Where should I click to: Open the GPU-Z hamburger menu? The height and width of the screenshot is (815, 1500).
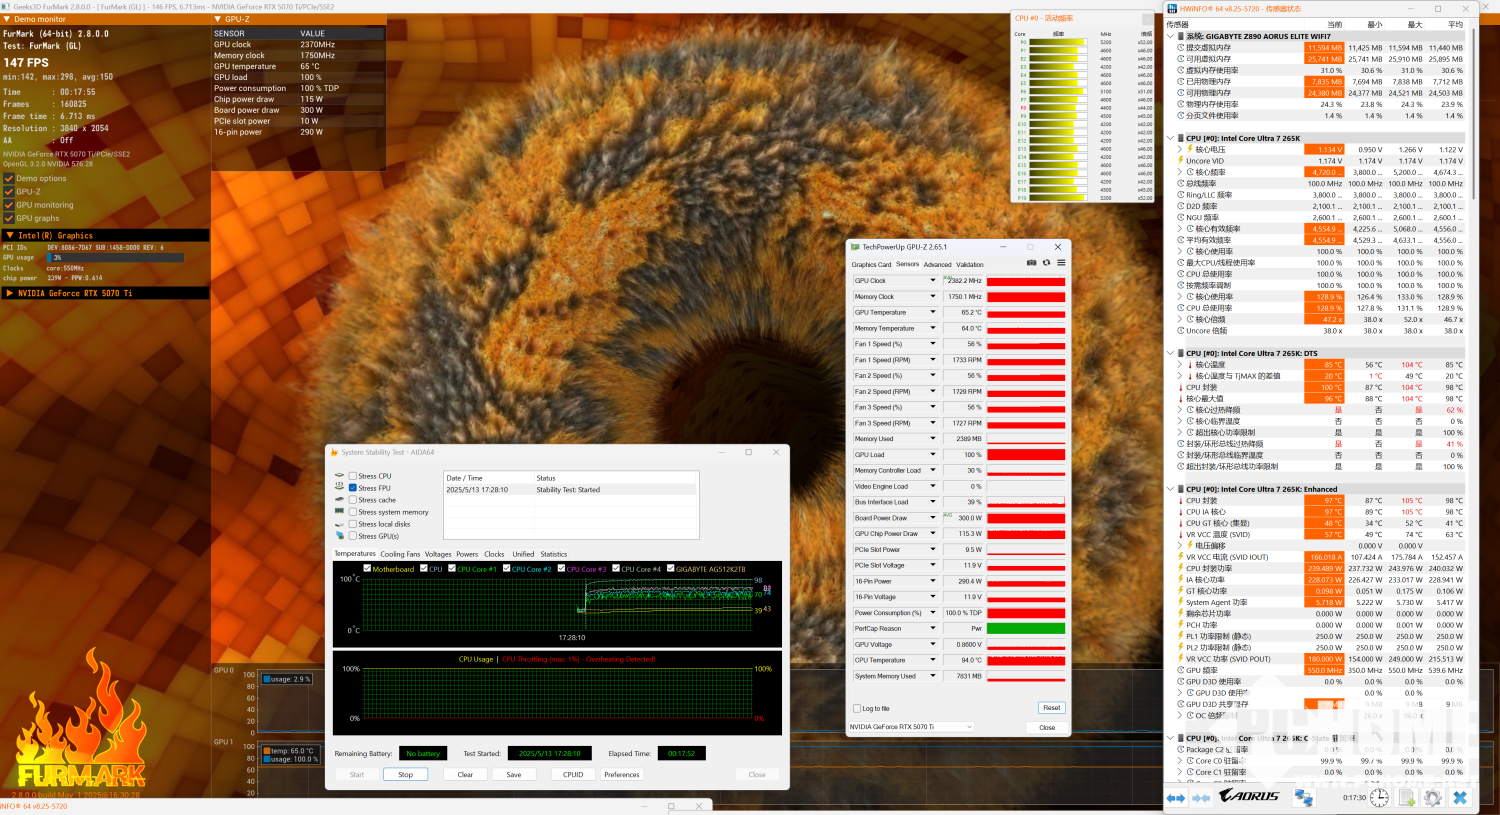pyautogui.click(x=1061, y=263)
